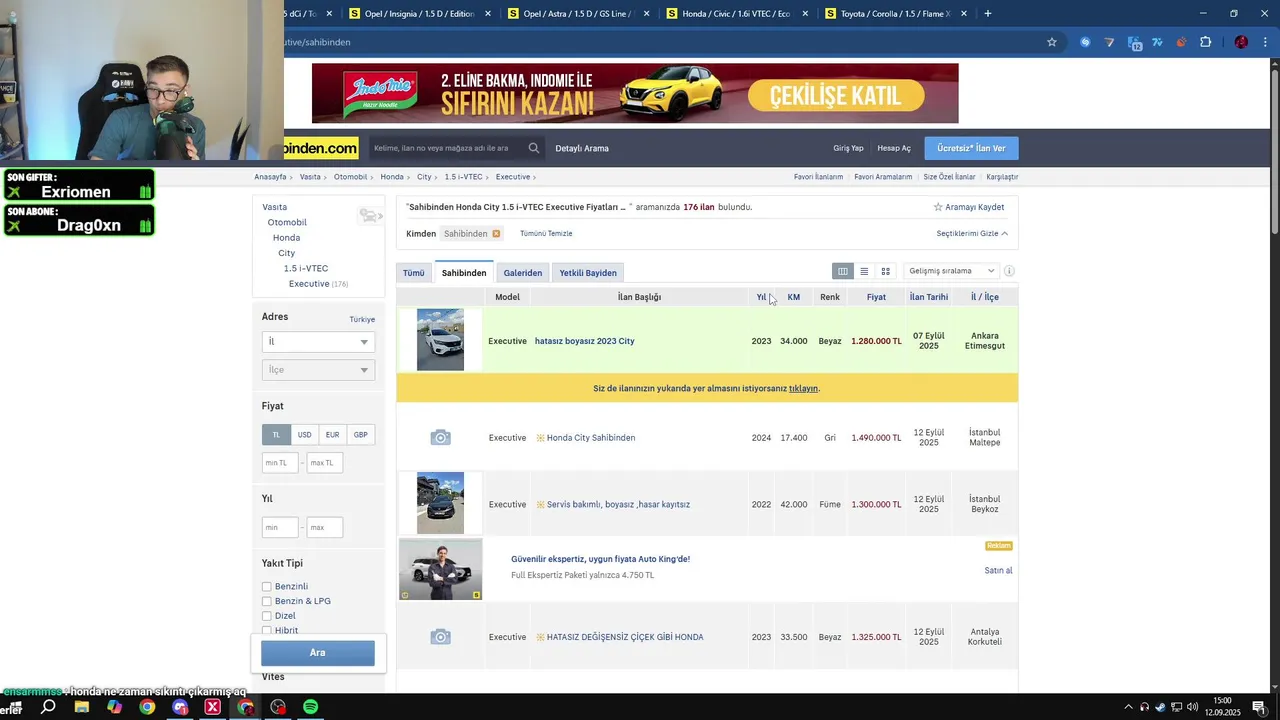Sort listings by KM column
This screenshot has width=1280, height=720.
[793, 297]
